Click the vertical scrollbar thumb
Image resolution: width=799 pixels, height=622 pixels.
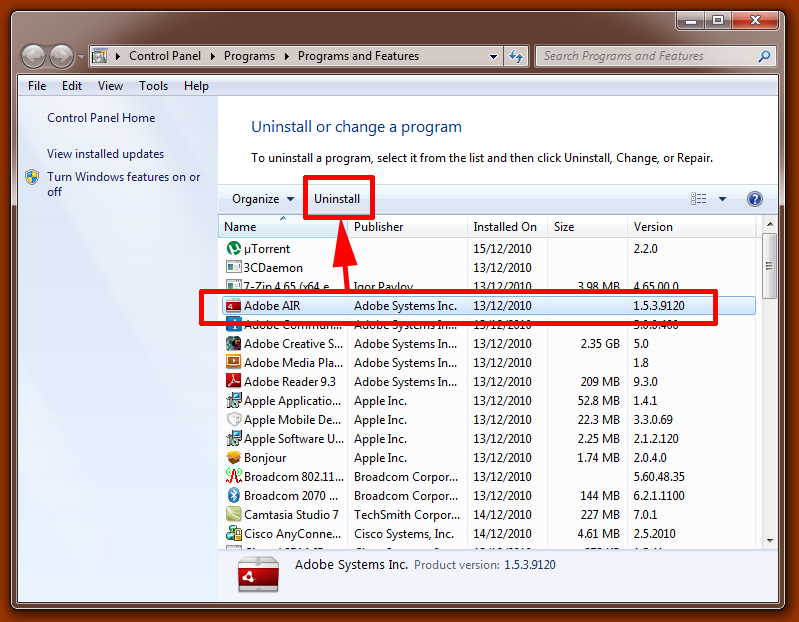pos(769,265)
